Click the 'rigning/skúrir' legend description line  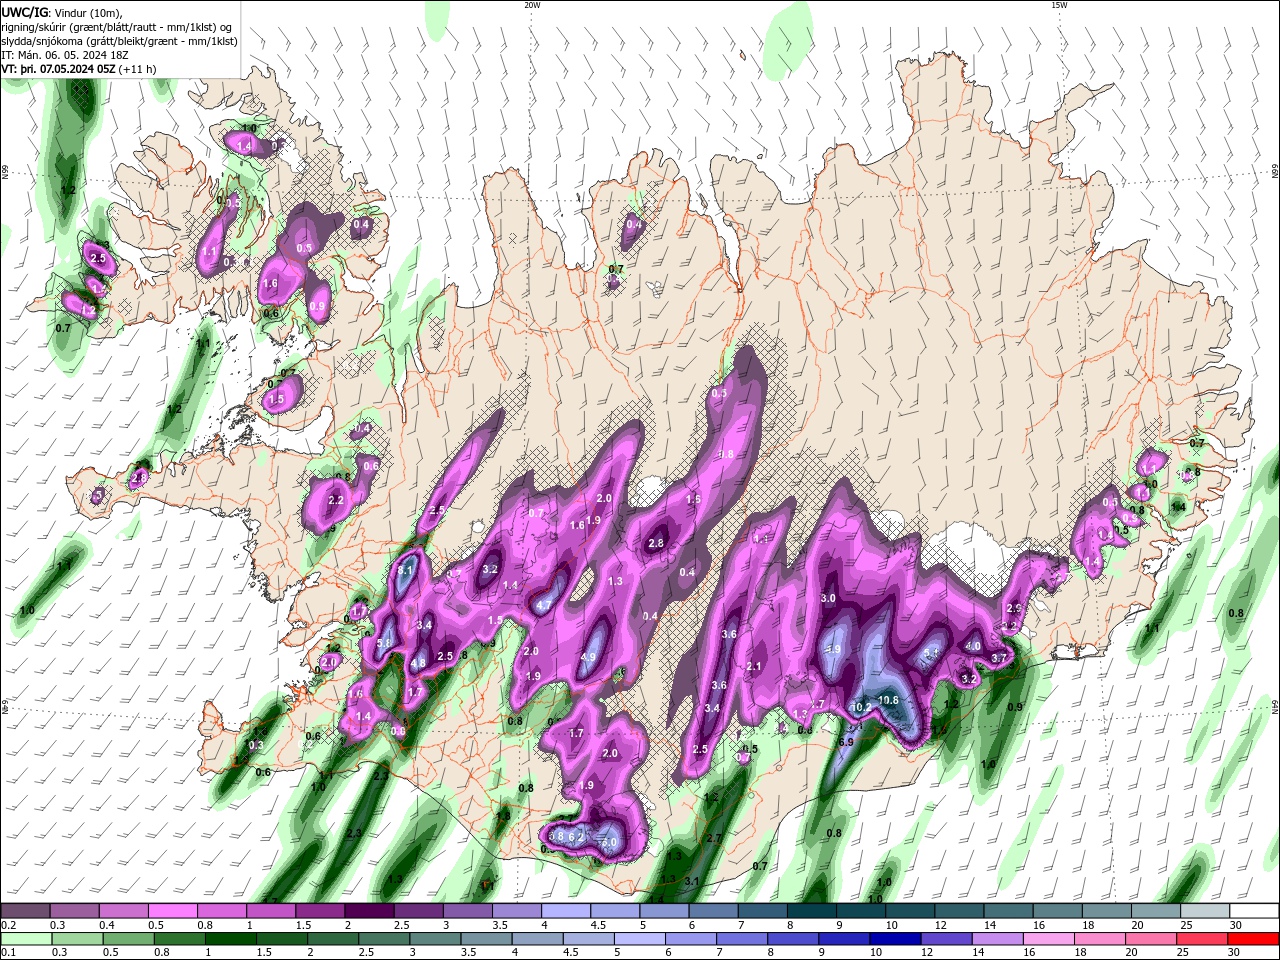point(117,27)
